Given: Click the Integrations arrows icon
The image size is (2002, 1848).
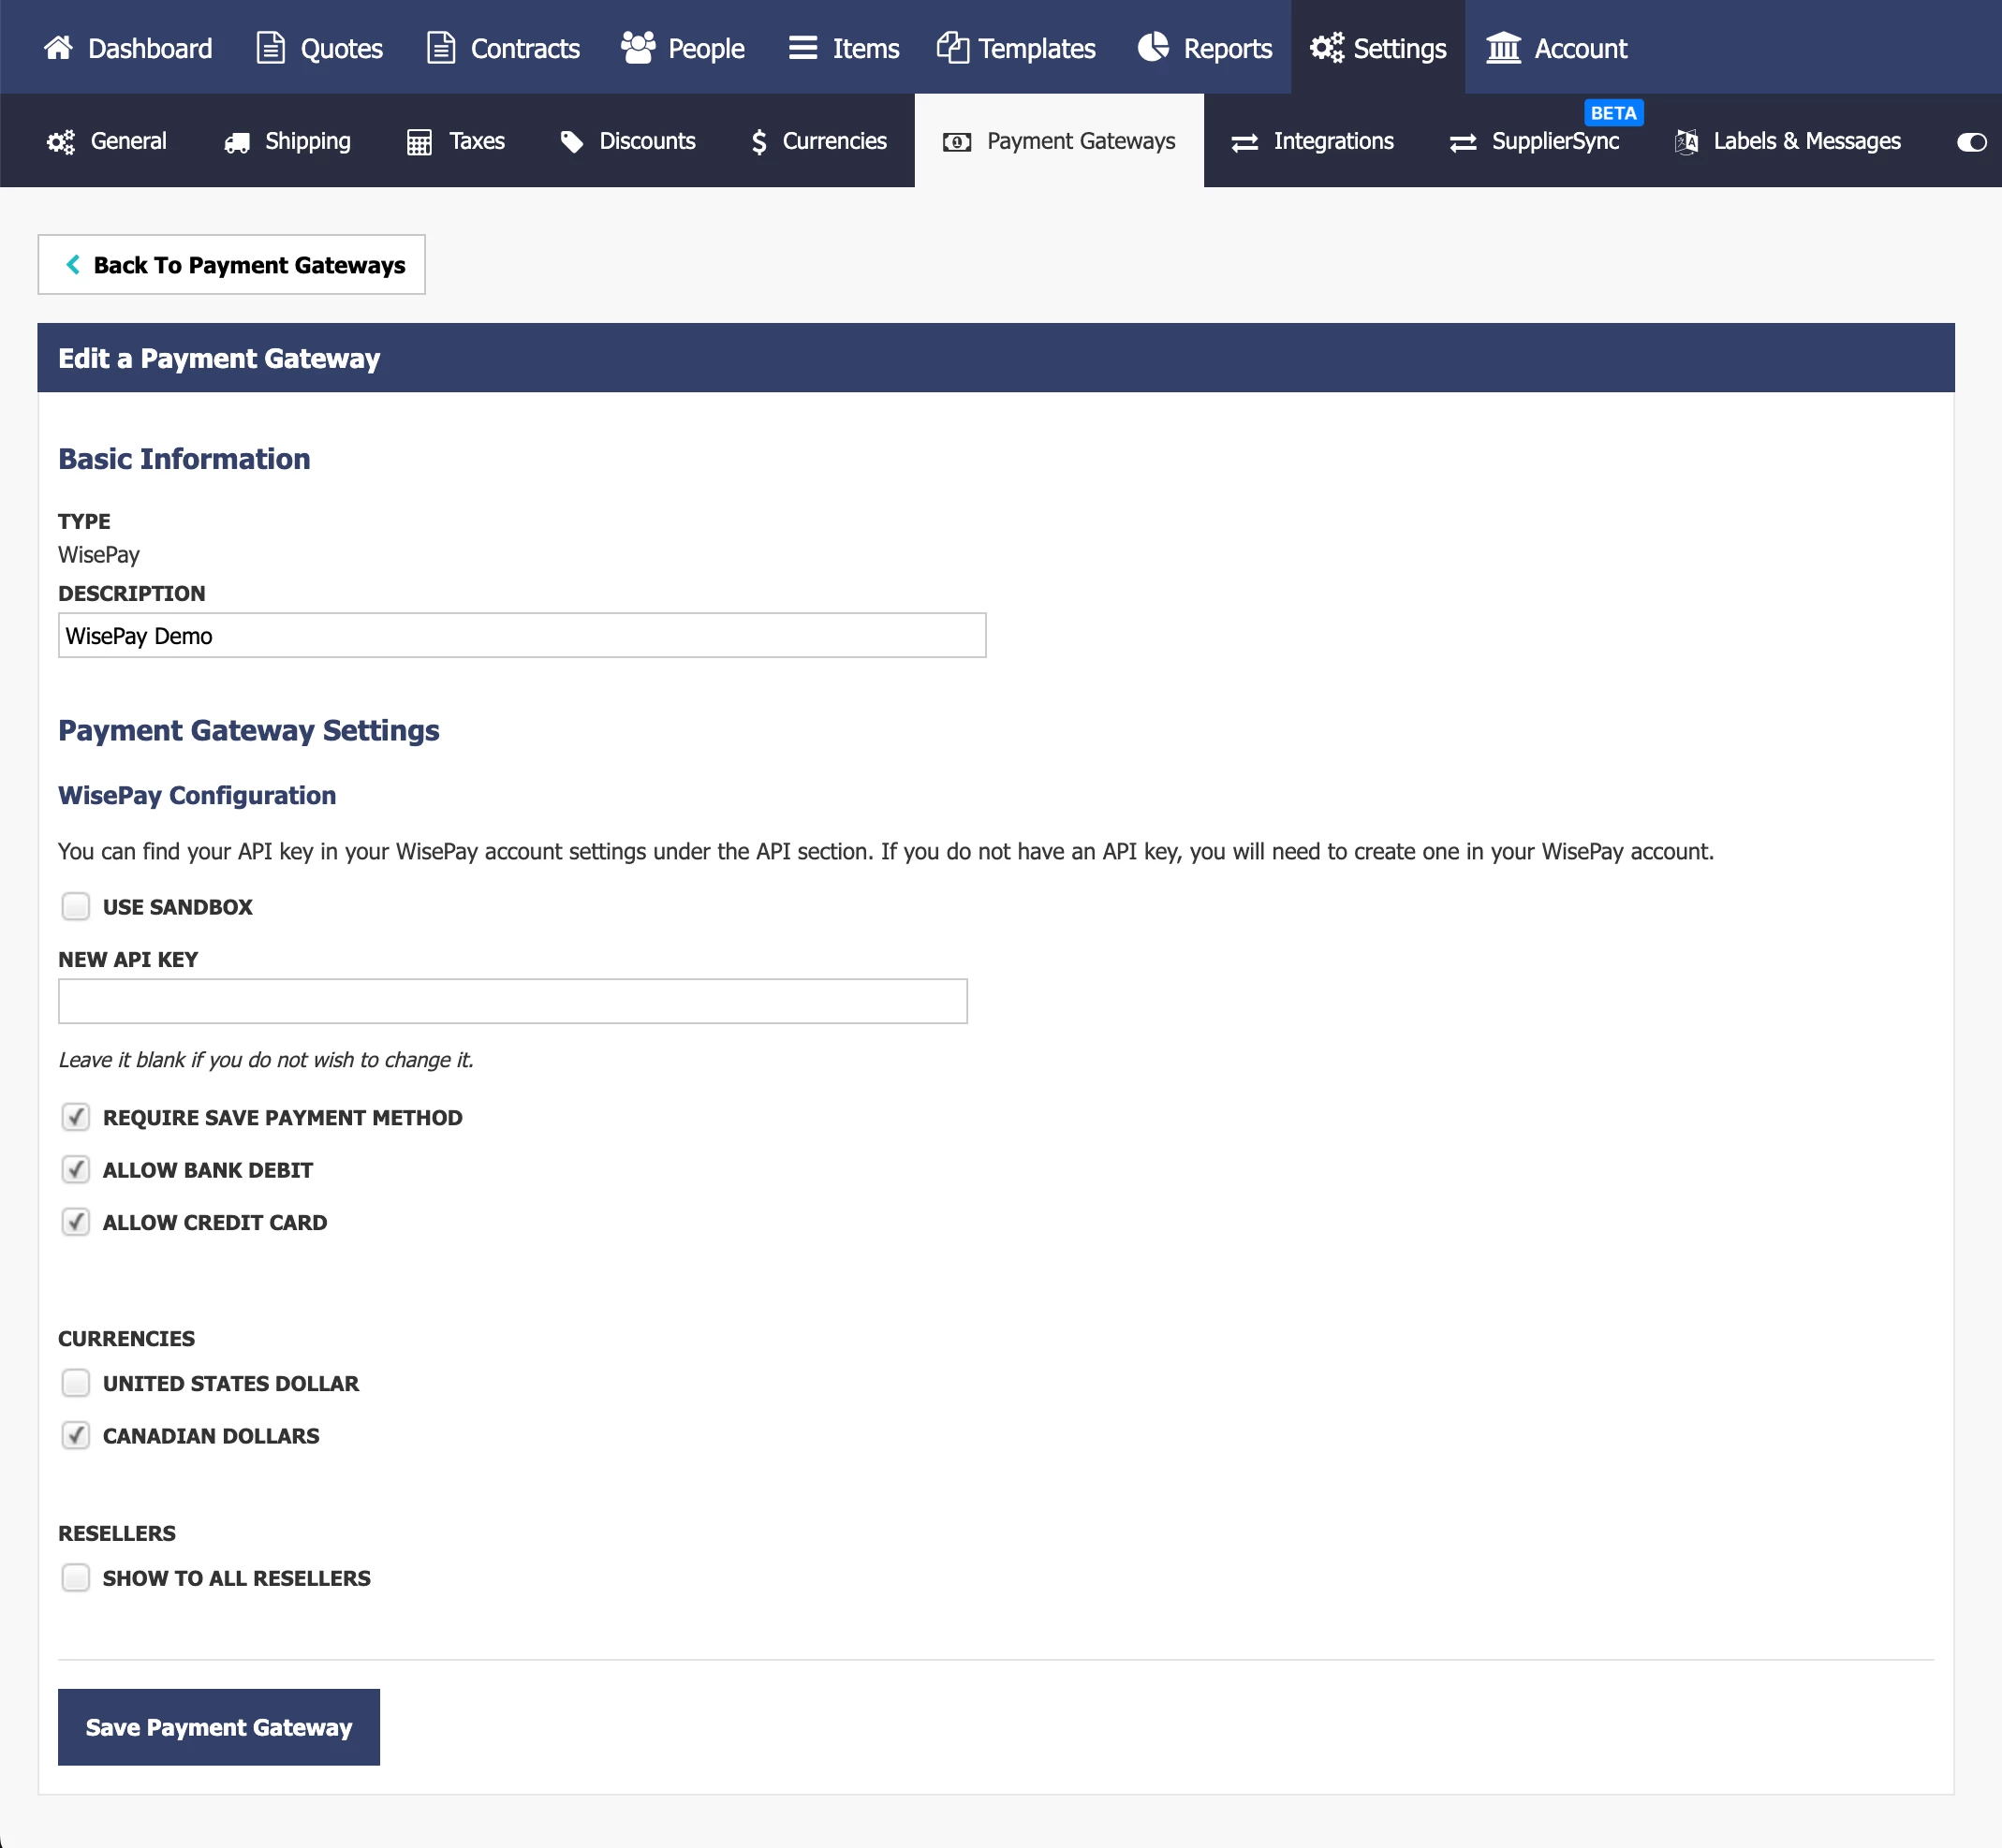Looking at the screenshot, I should (x=1245, y=142).
